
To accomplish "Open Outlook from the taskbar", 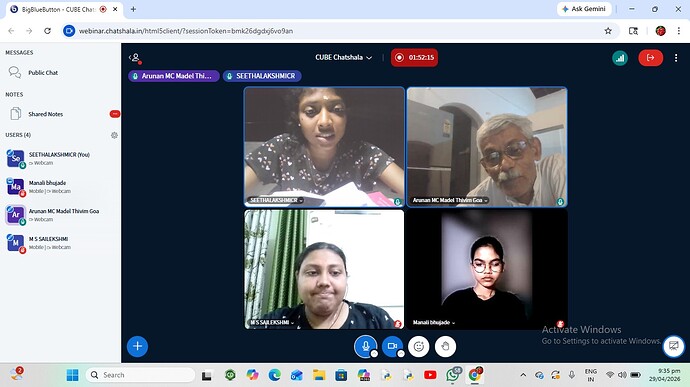I will tap(297, 375).
